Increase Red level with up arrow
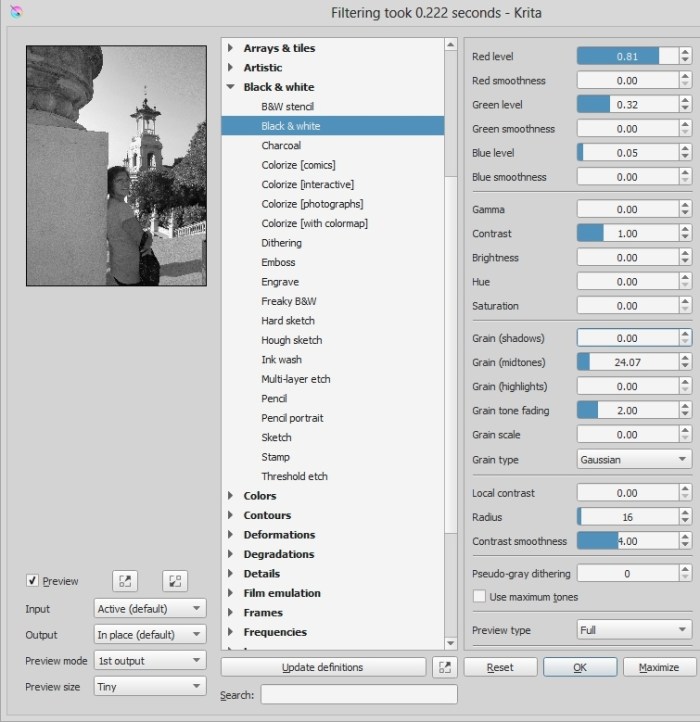Viewport: 700px width, 722px height. pos(685,52)
